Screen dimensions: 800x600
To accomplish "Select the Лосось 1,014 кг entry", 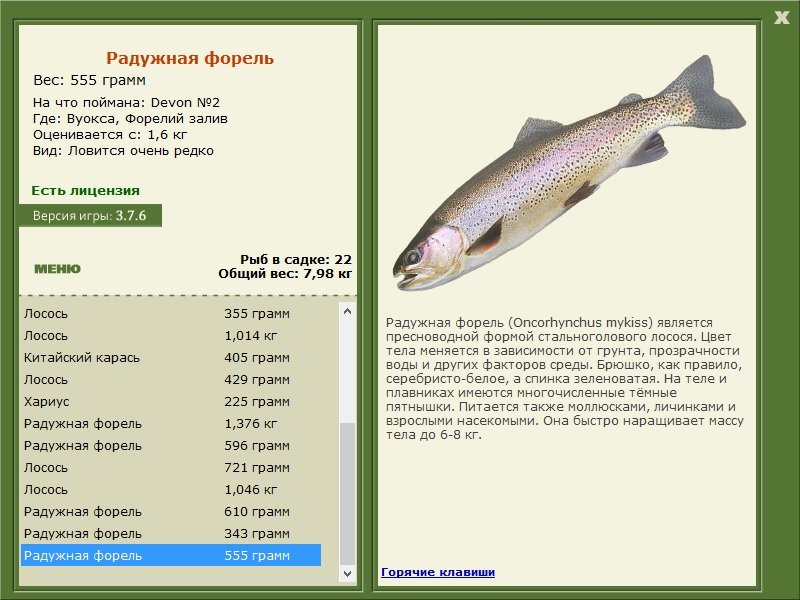I will click(x=171, y=336).
